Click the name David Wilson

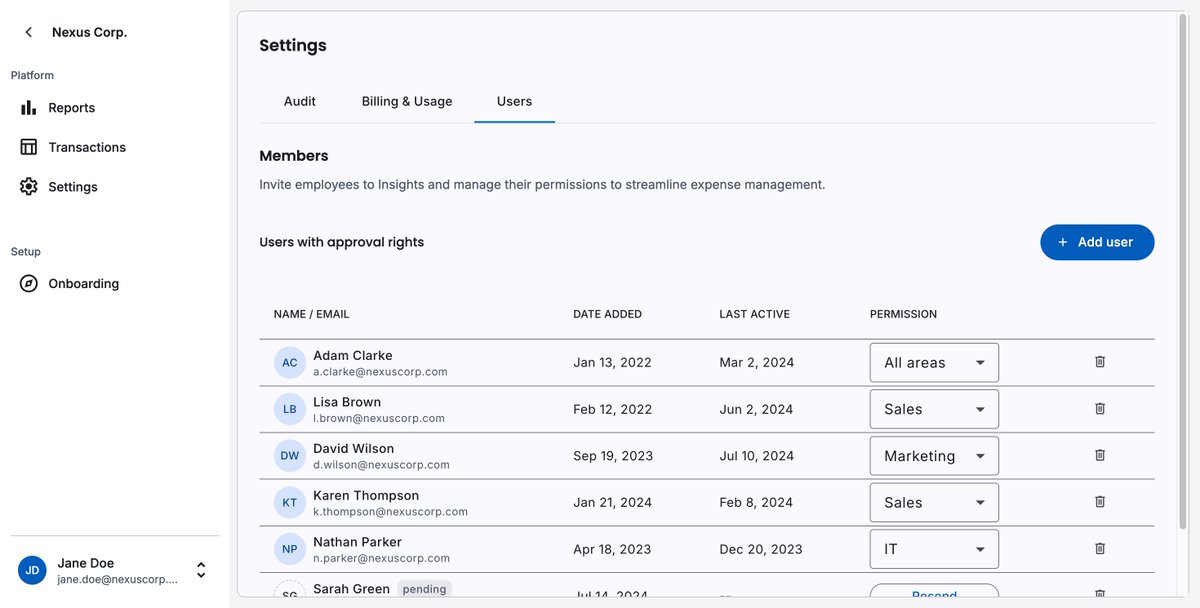pos(353,448)
